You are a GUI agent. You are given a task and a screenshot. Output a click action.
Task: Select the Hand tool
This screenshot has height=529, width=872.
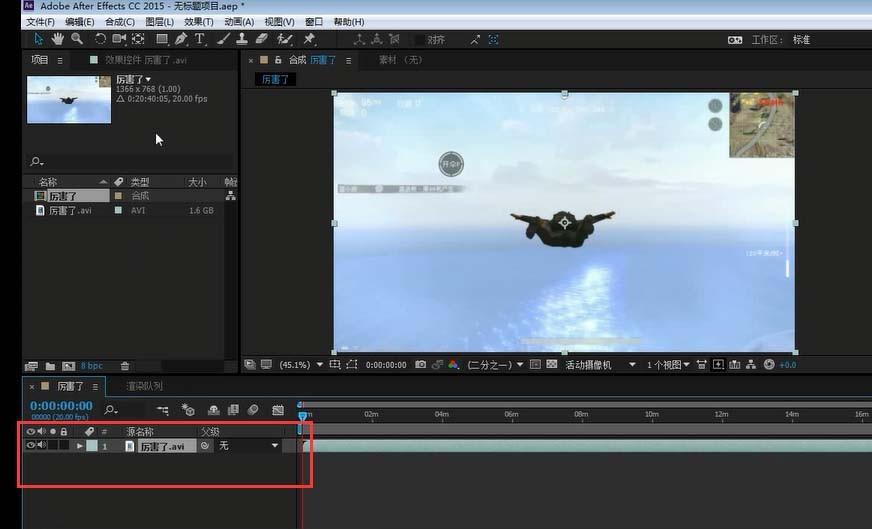57,39
